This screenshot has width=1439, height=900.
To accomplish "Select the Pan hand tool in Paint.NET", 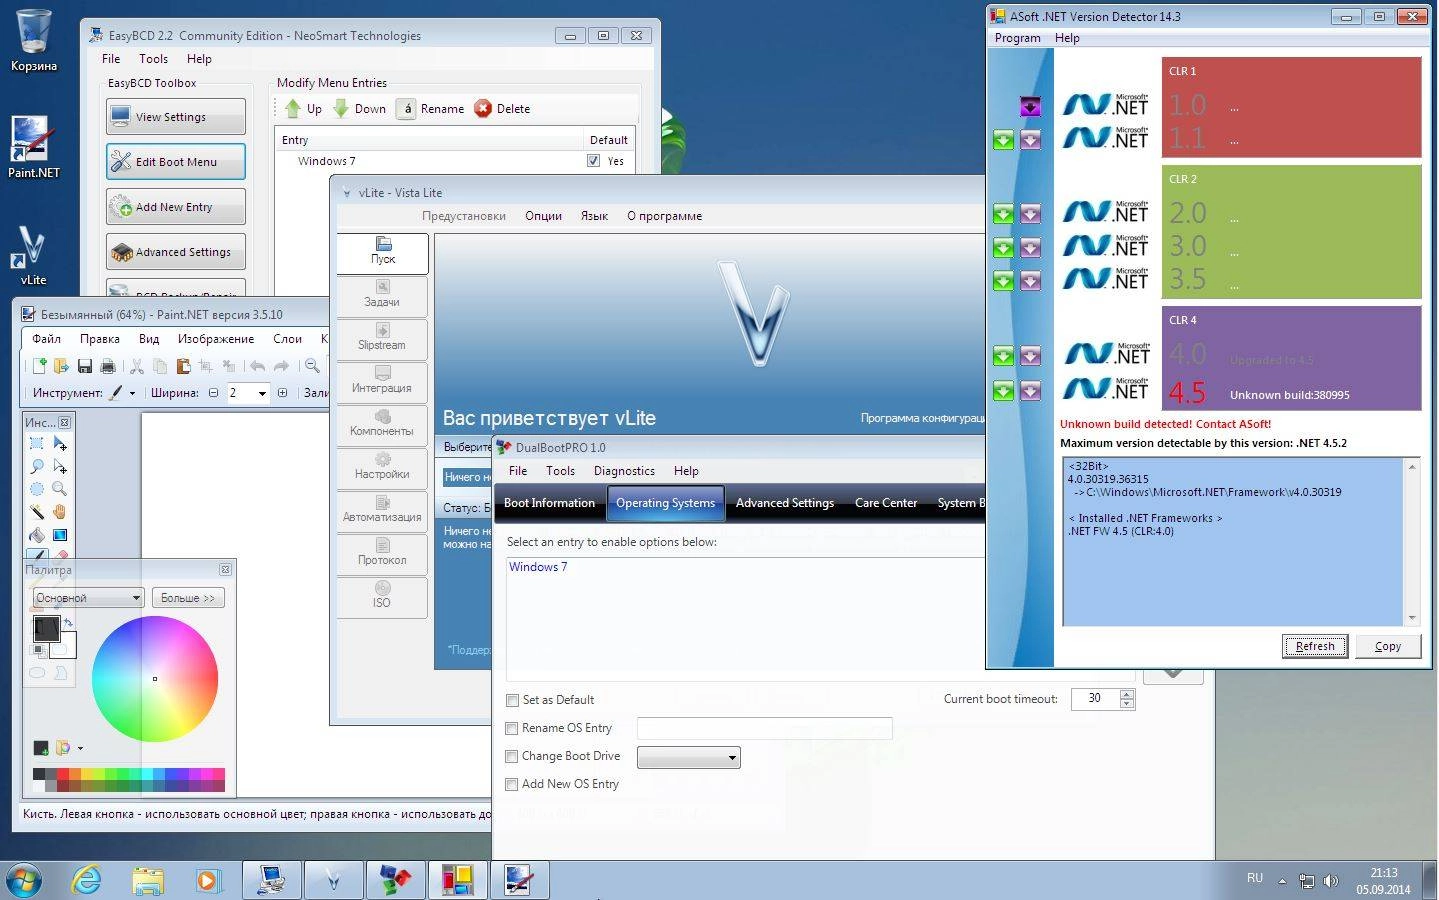I will [x=60, y=512].
